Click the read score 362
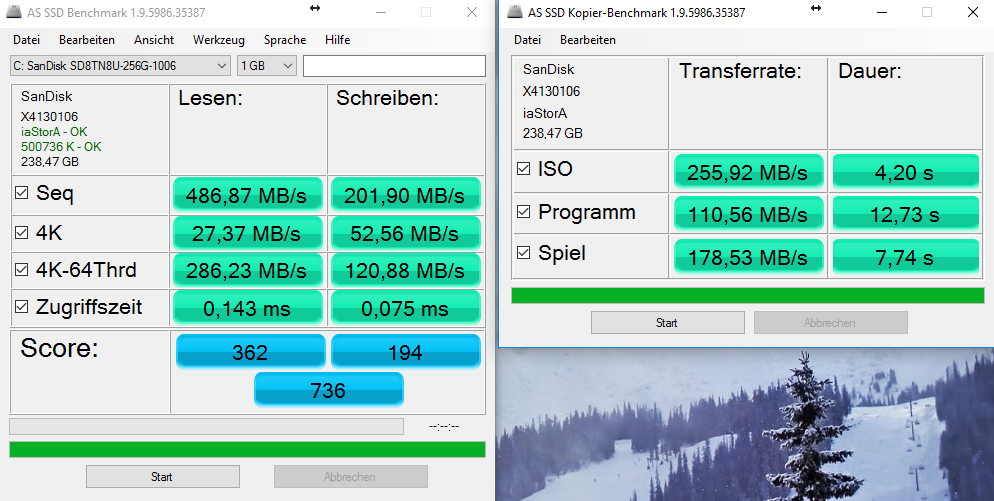 250,351
